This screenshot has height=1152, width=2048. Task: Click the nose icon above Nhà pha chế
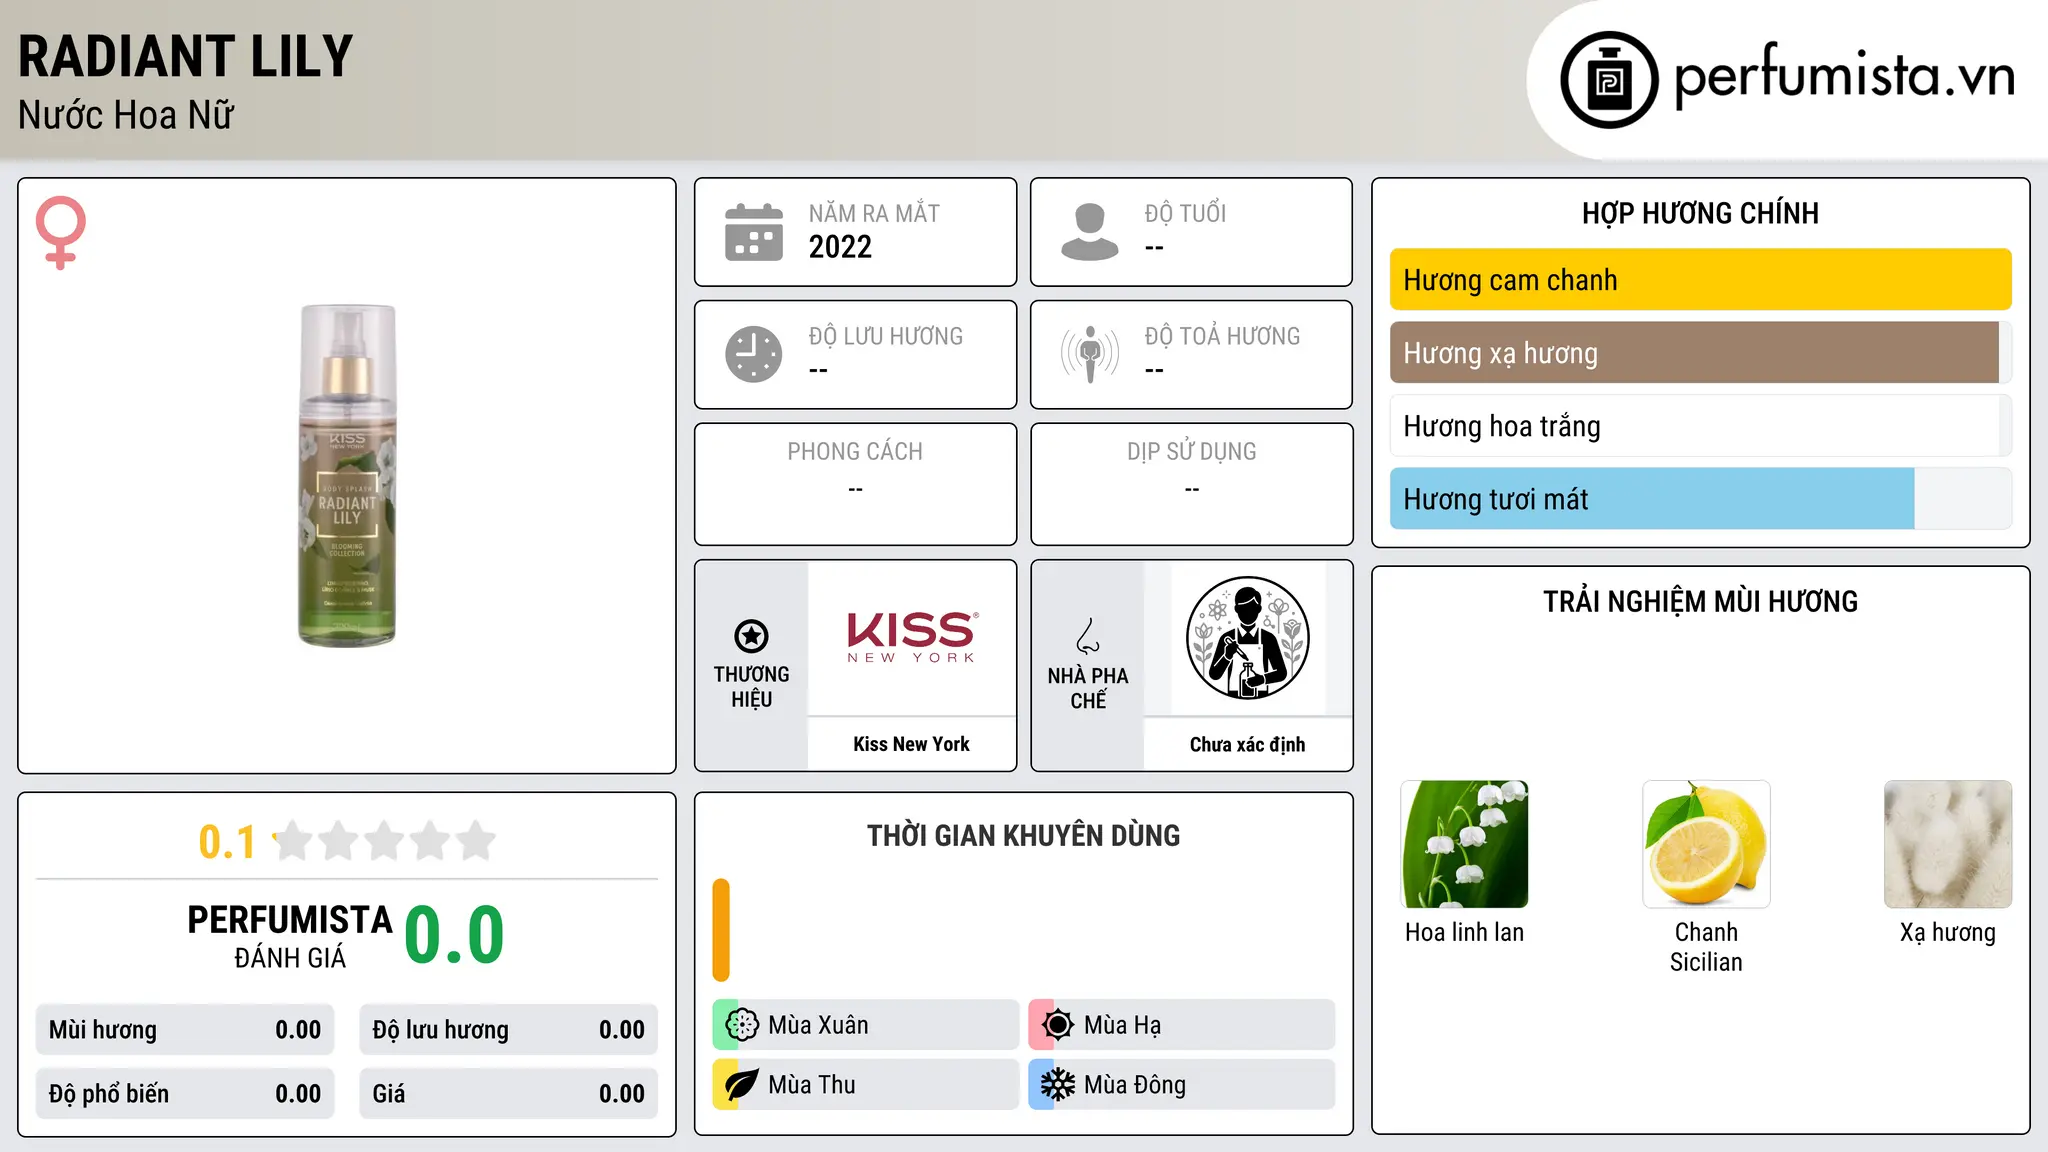coord(1088,636)
